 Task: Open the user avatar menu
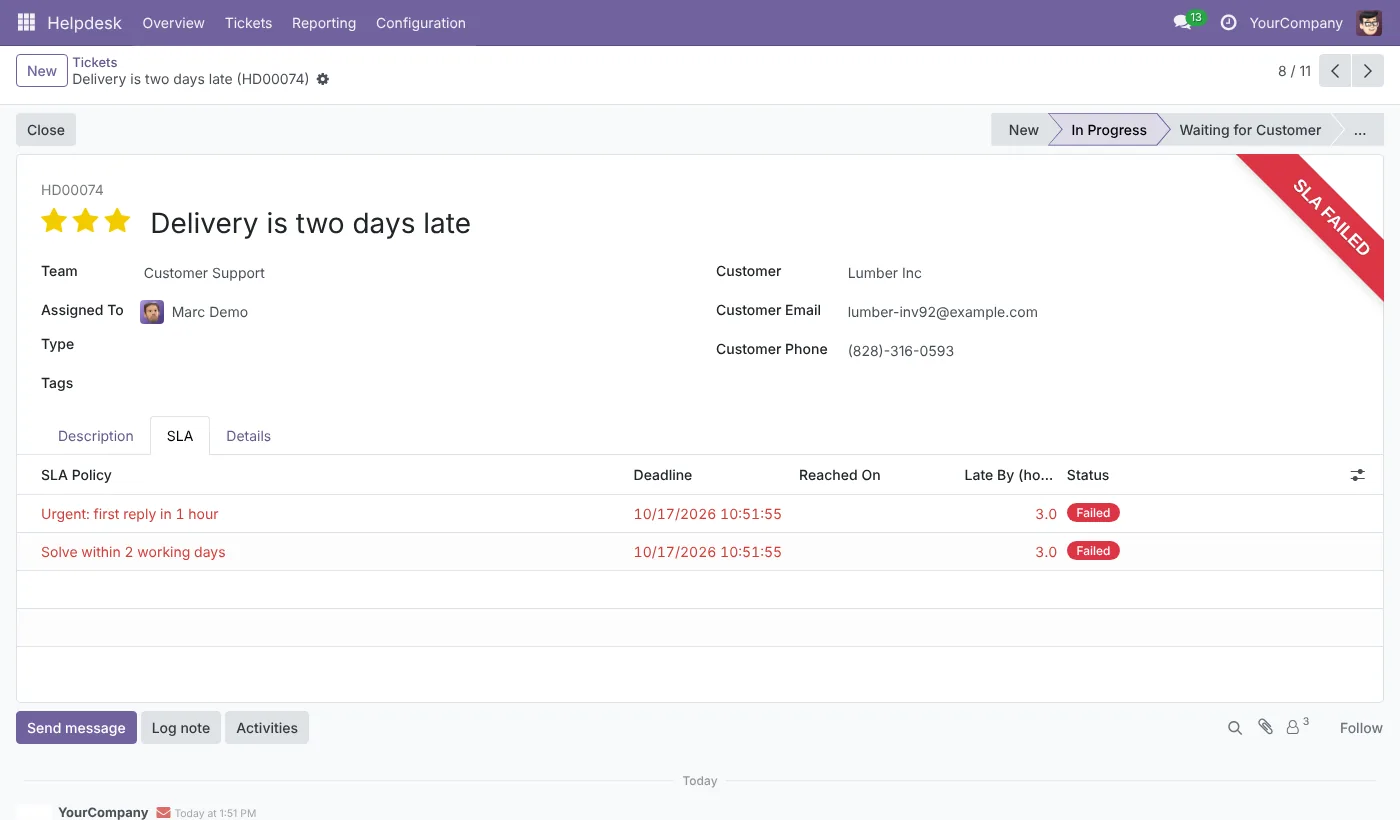[x=1369, y=22]
